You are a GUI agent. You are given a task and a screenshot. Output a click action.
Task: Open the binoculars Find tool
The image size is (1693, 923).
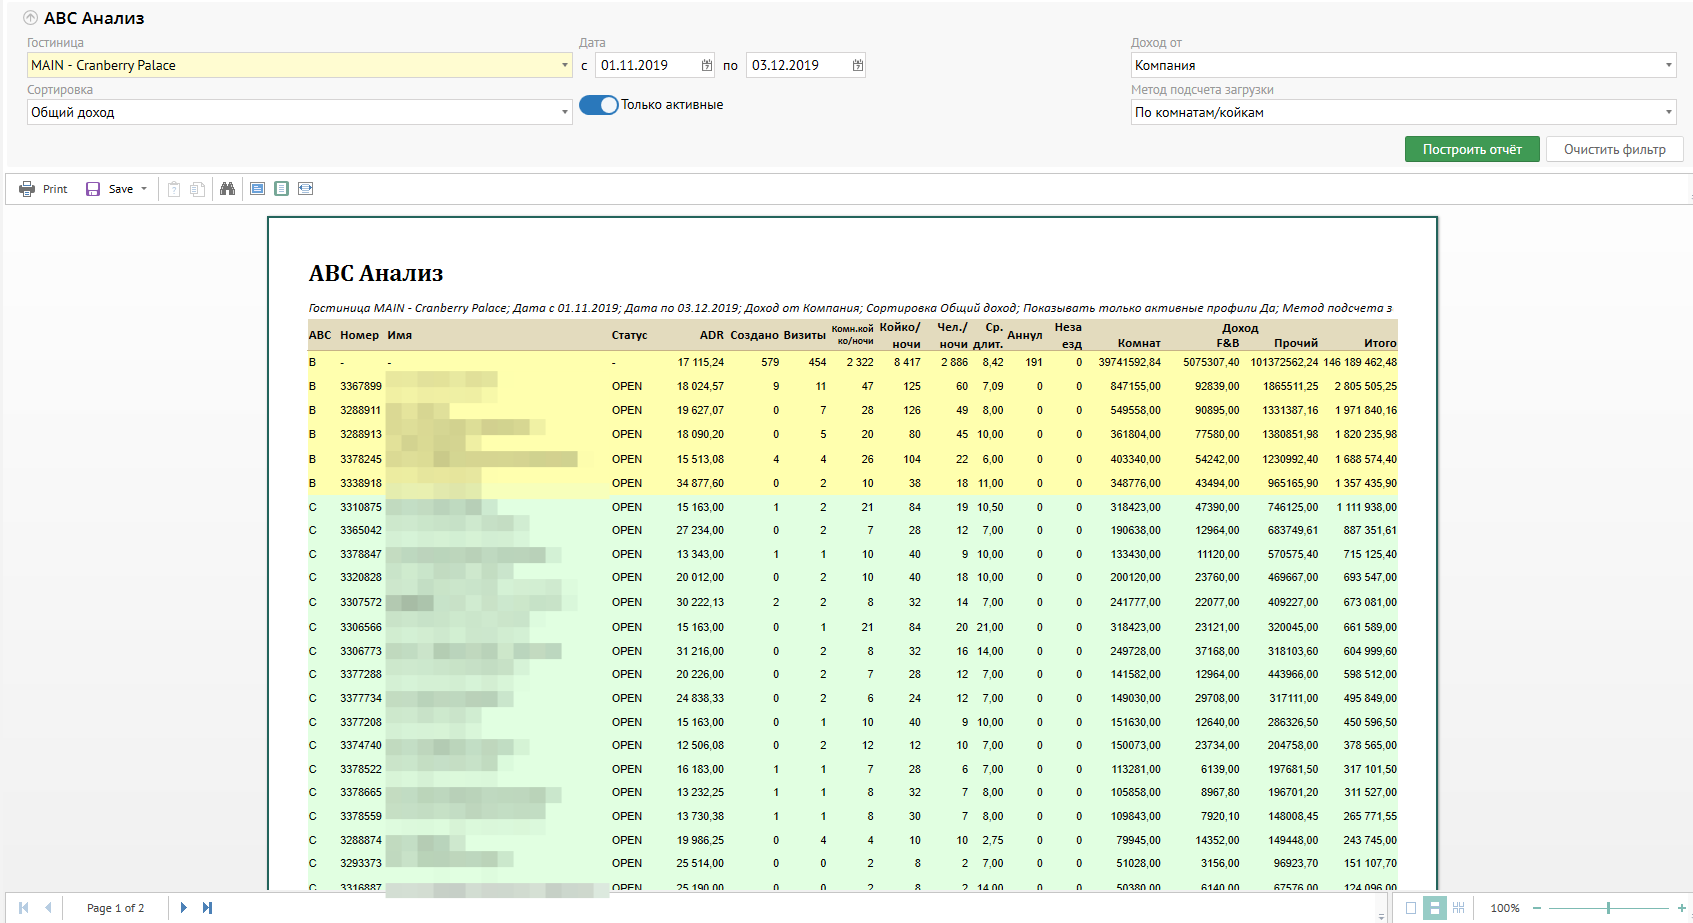[x=227, y=189]
